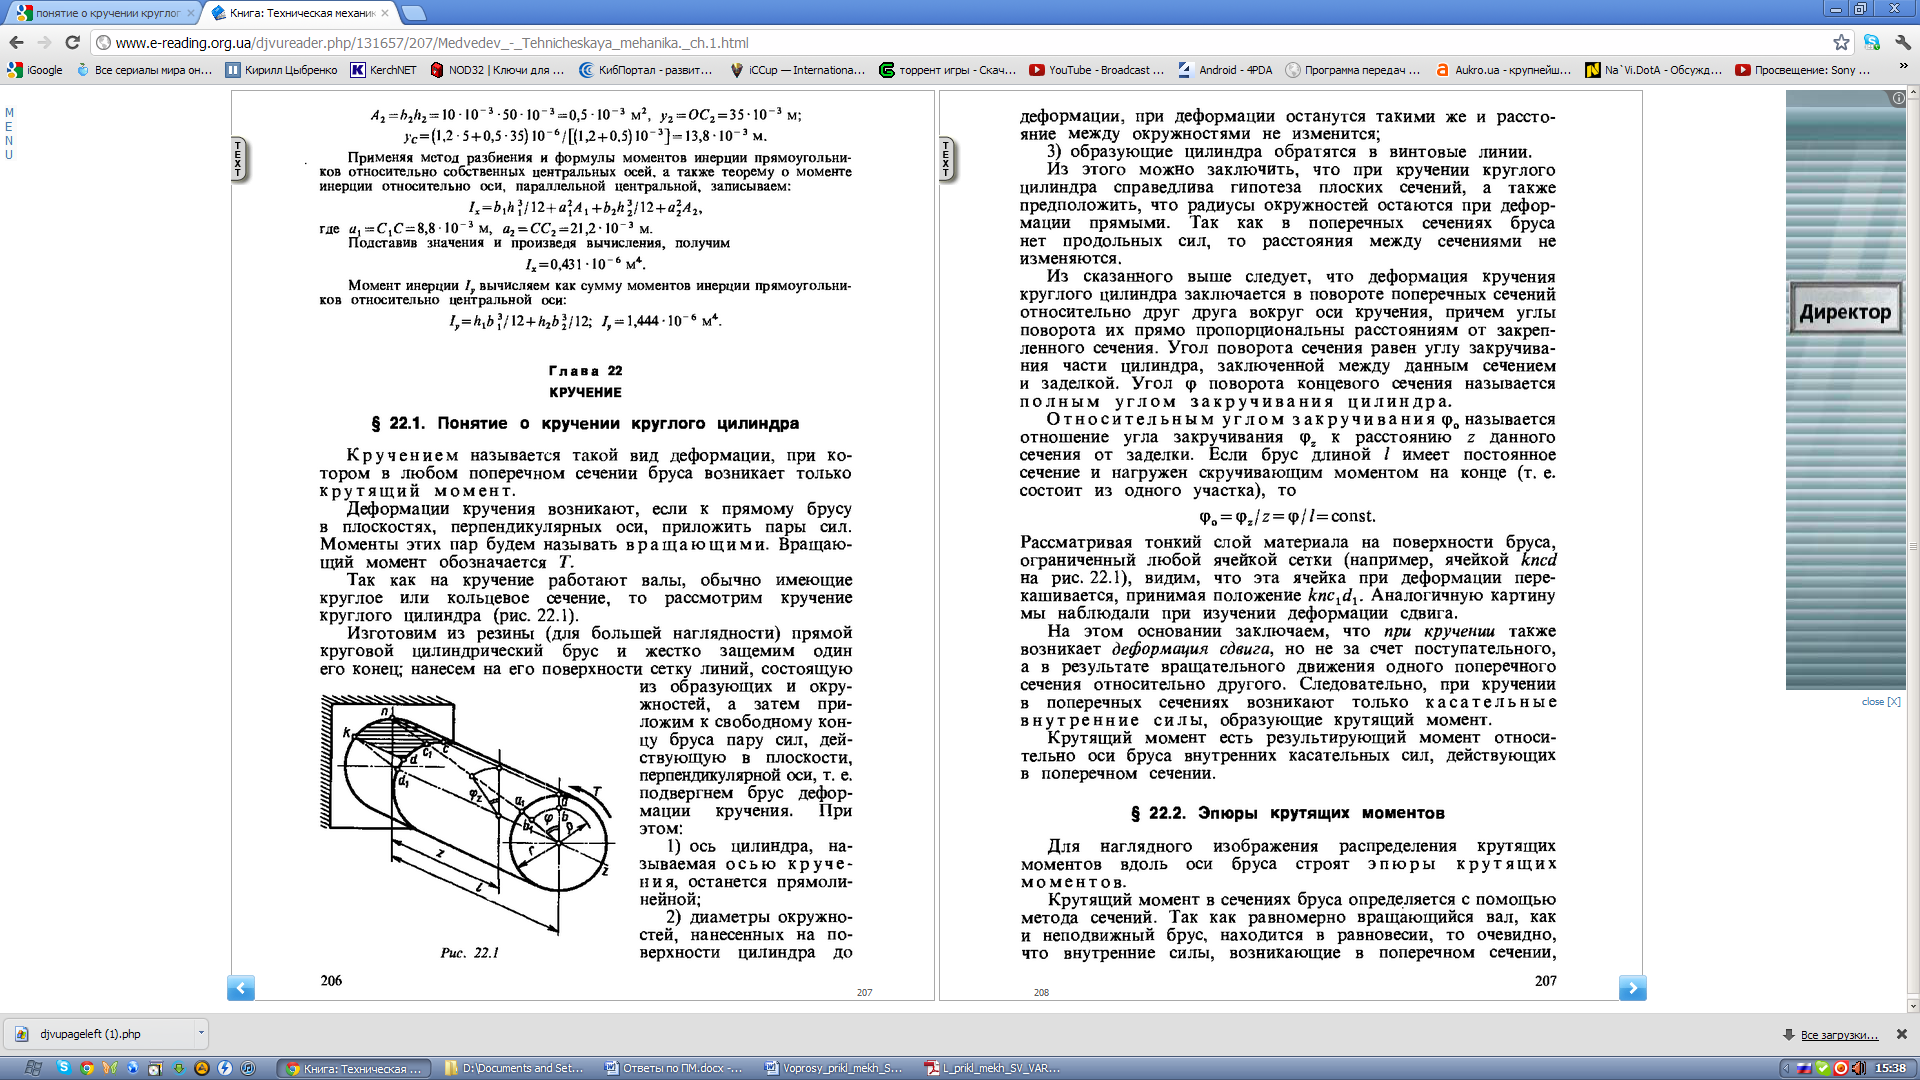
Task: Toggle TEXT view for left page
Action: (239, 159)
